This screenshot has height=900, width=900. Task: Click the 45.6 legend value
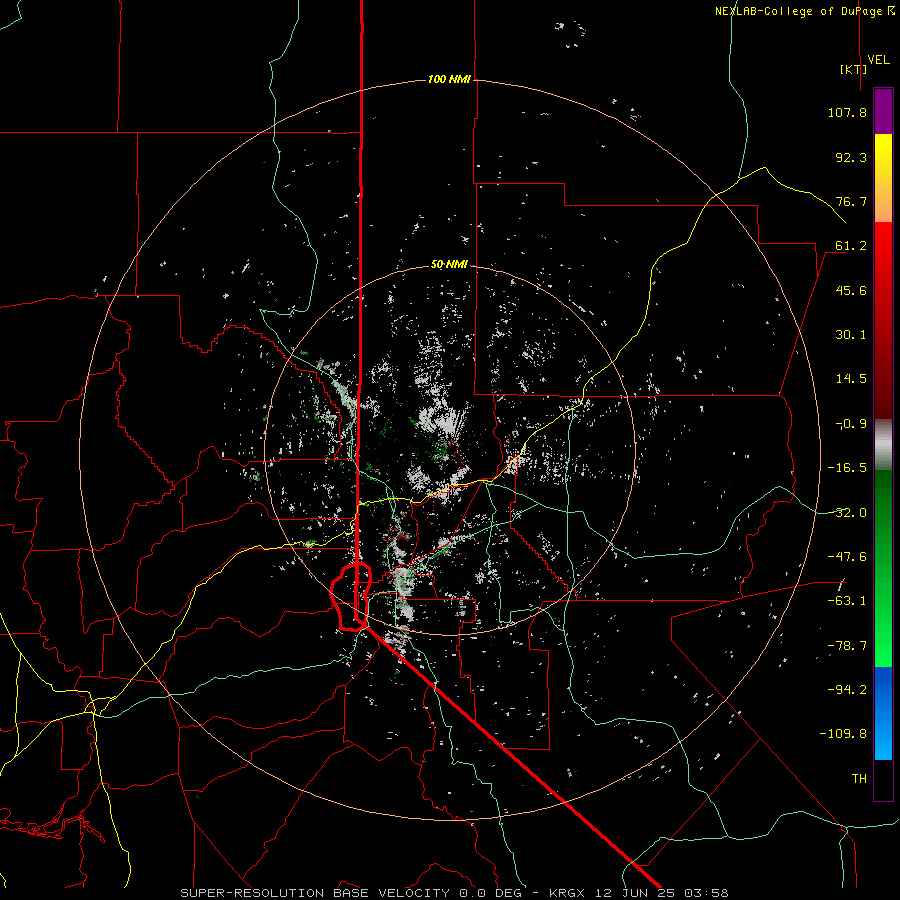pos(851,290)
